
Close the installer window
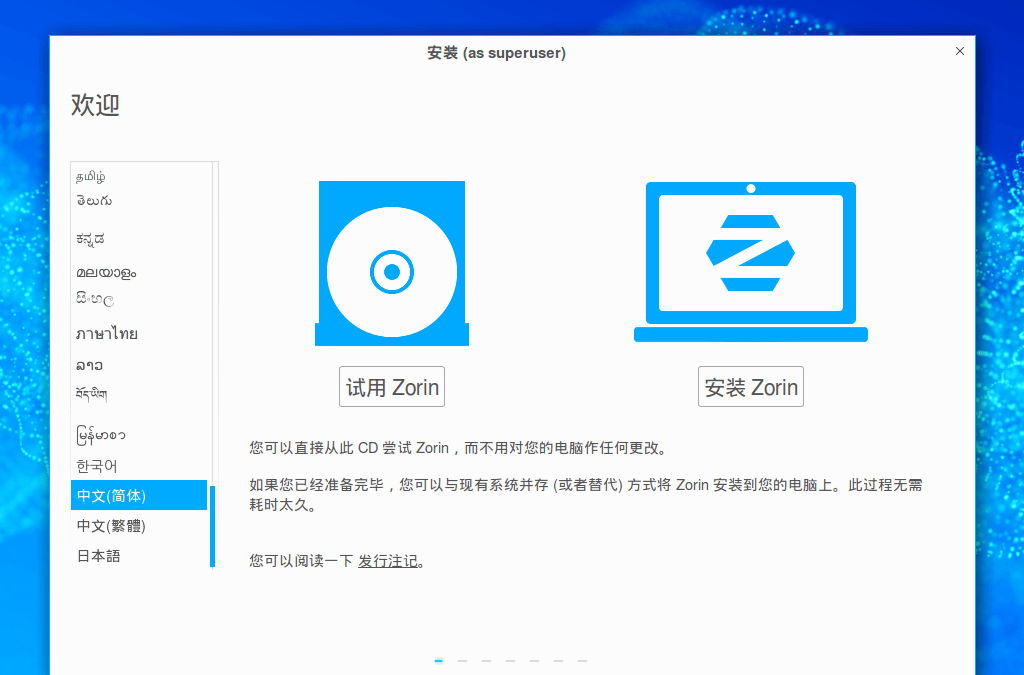coord(959,51)
